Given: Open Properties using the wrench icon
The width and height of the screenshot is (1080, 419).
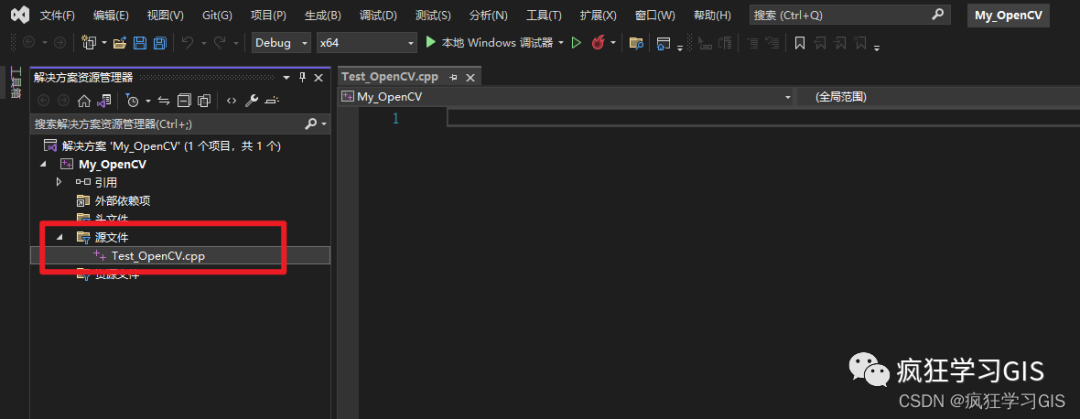Looking at the screenshot, I should [251, 101].
